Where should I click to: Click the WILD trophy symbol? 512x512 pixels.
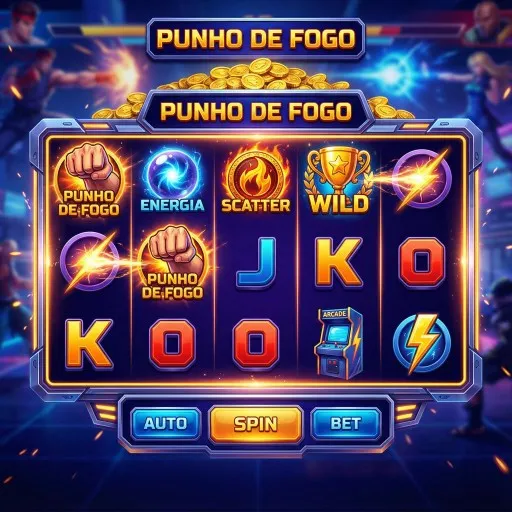[x=339, y=181]
